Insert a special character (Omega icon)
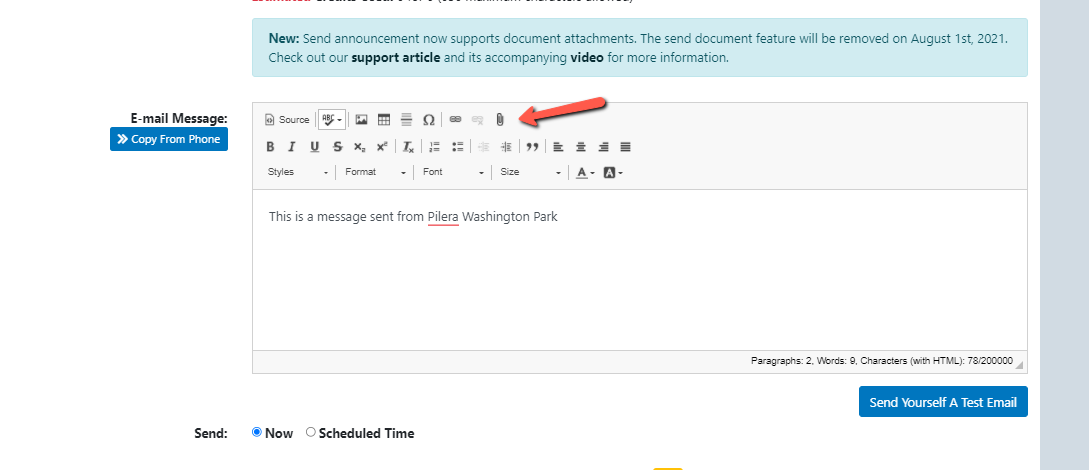 coord(429,119)
